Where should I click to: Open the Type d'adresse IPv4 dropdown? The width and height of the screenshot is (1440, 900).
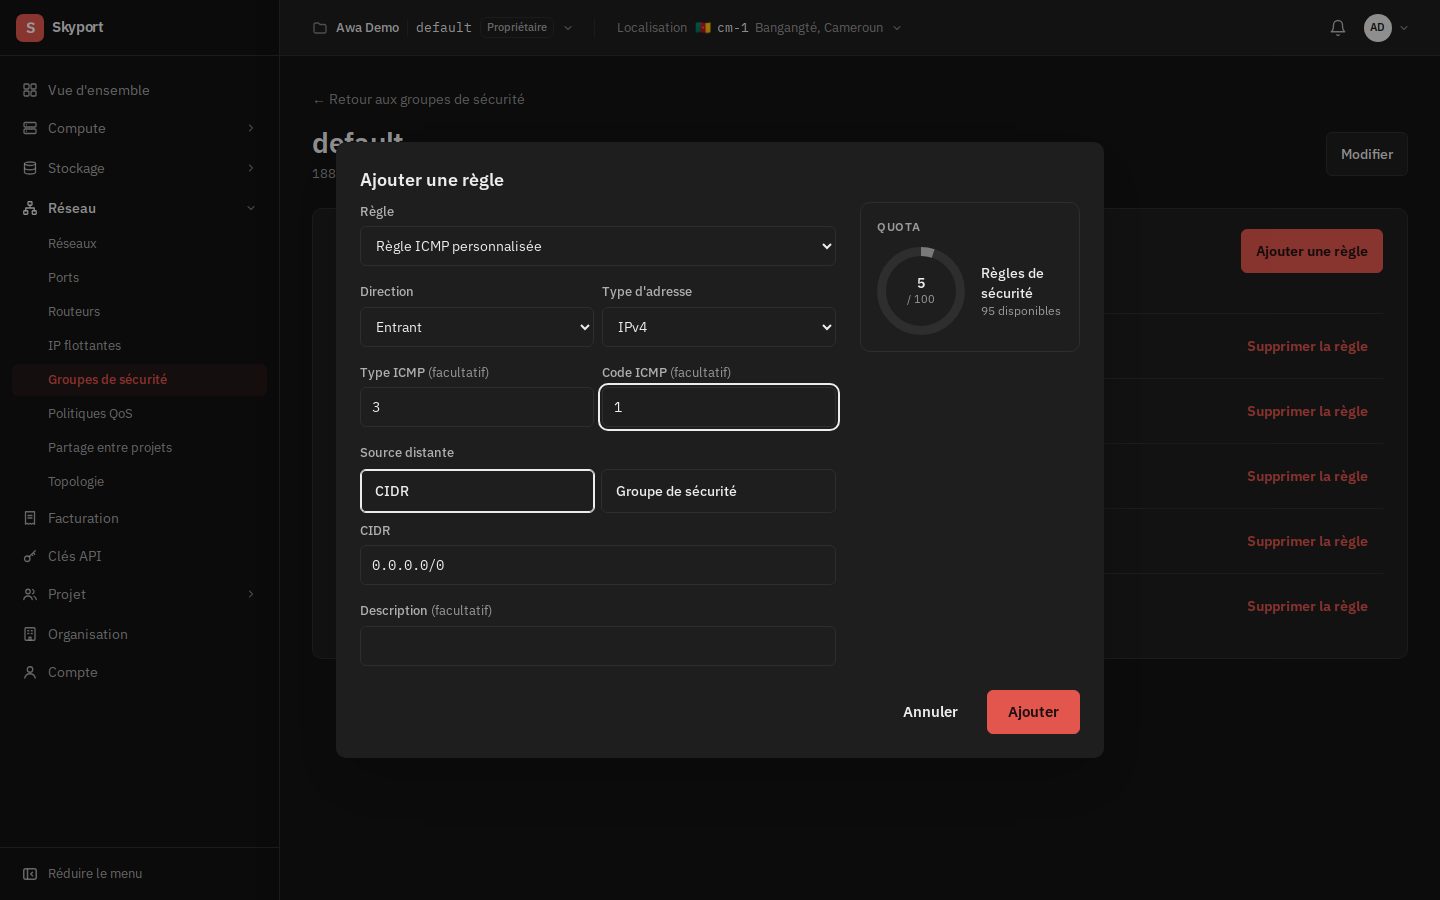click(x=719, y=327)
